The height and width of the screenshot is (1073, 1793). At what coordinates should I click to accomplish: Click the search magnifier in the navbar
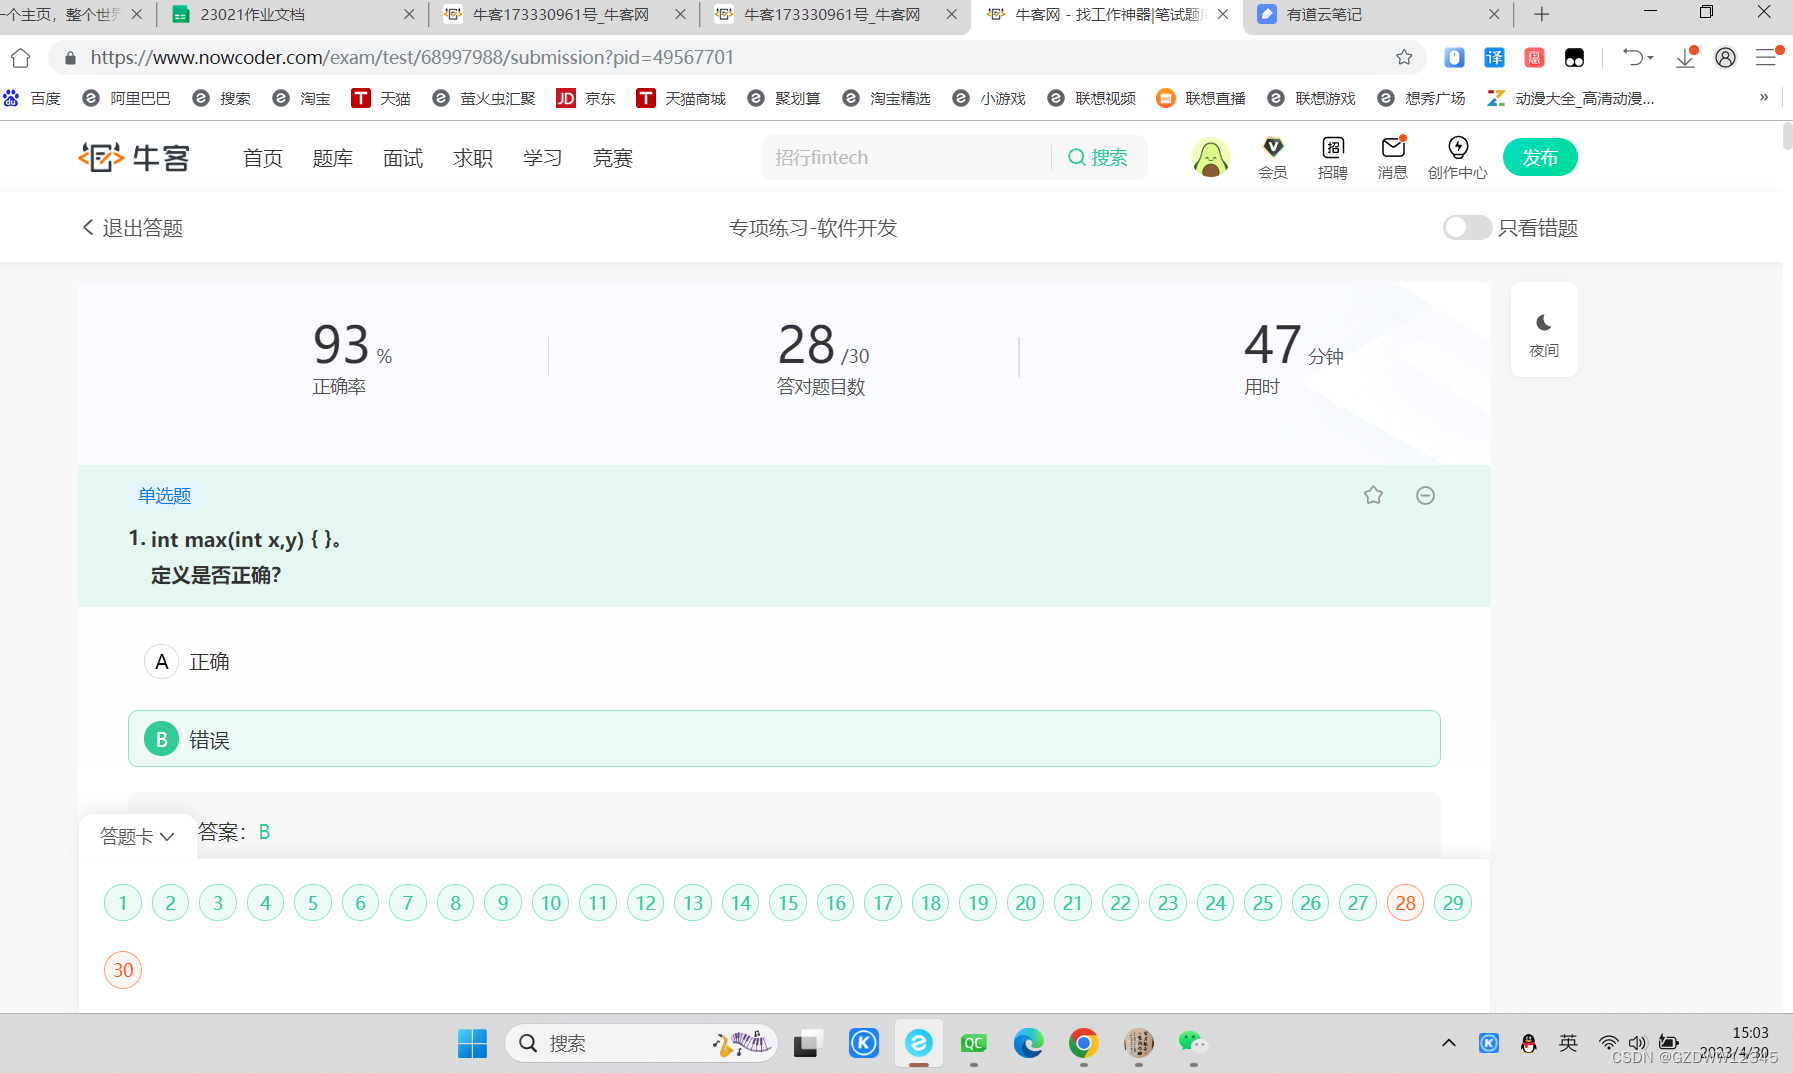click(1077, 157)
